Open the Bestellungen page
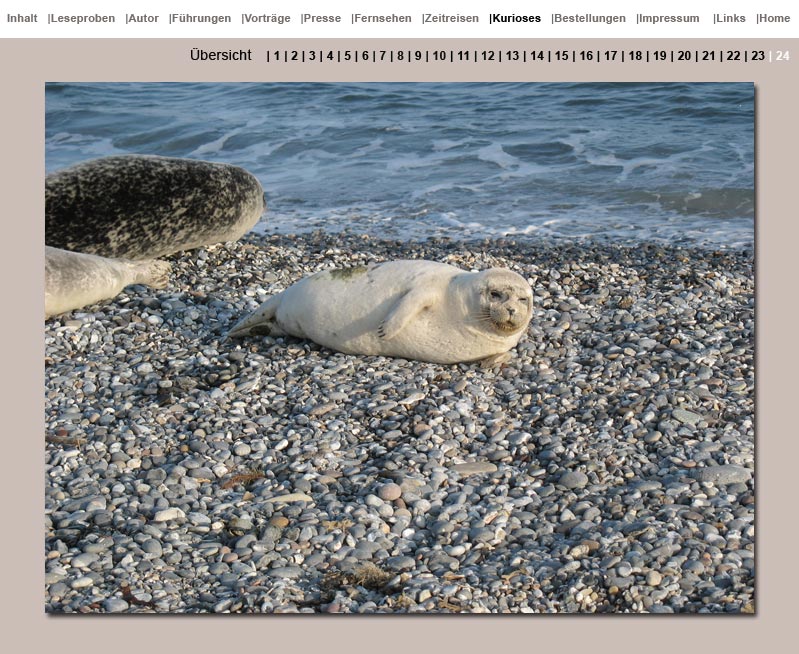The width and height of the screenshot is (799, 654). tap(589, 18)
